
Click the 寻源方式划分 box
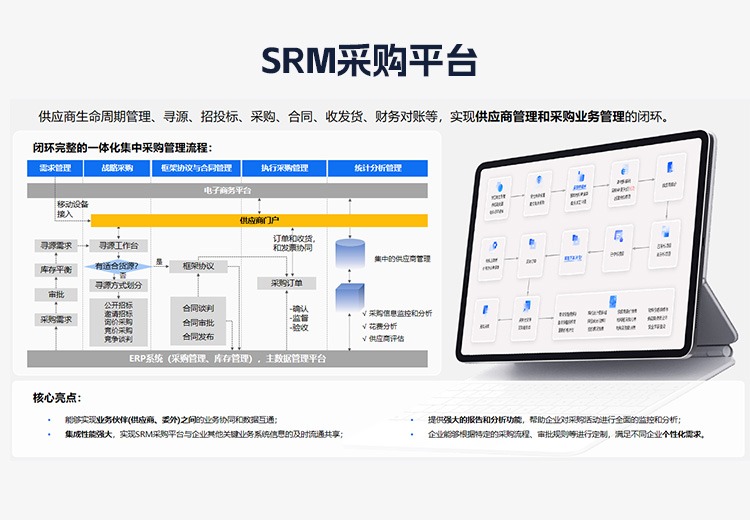(119, 286)
